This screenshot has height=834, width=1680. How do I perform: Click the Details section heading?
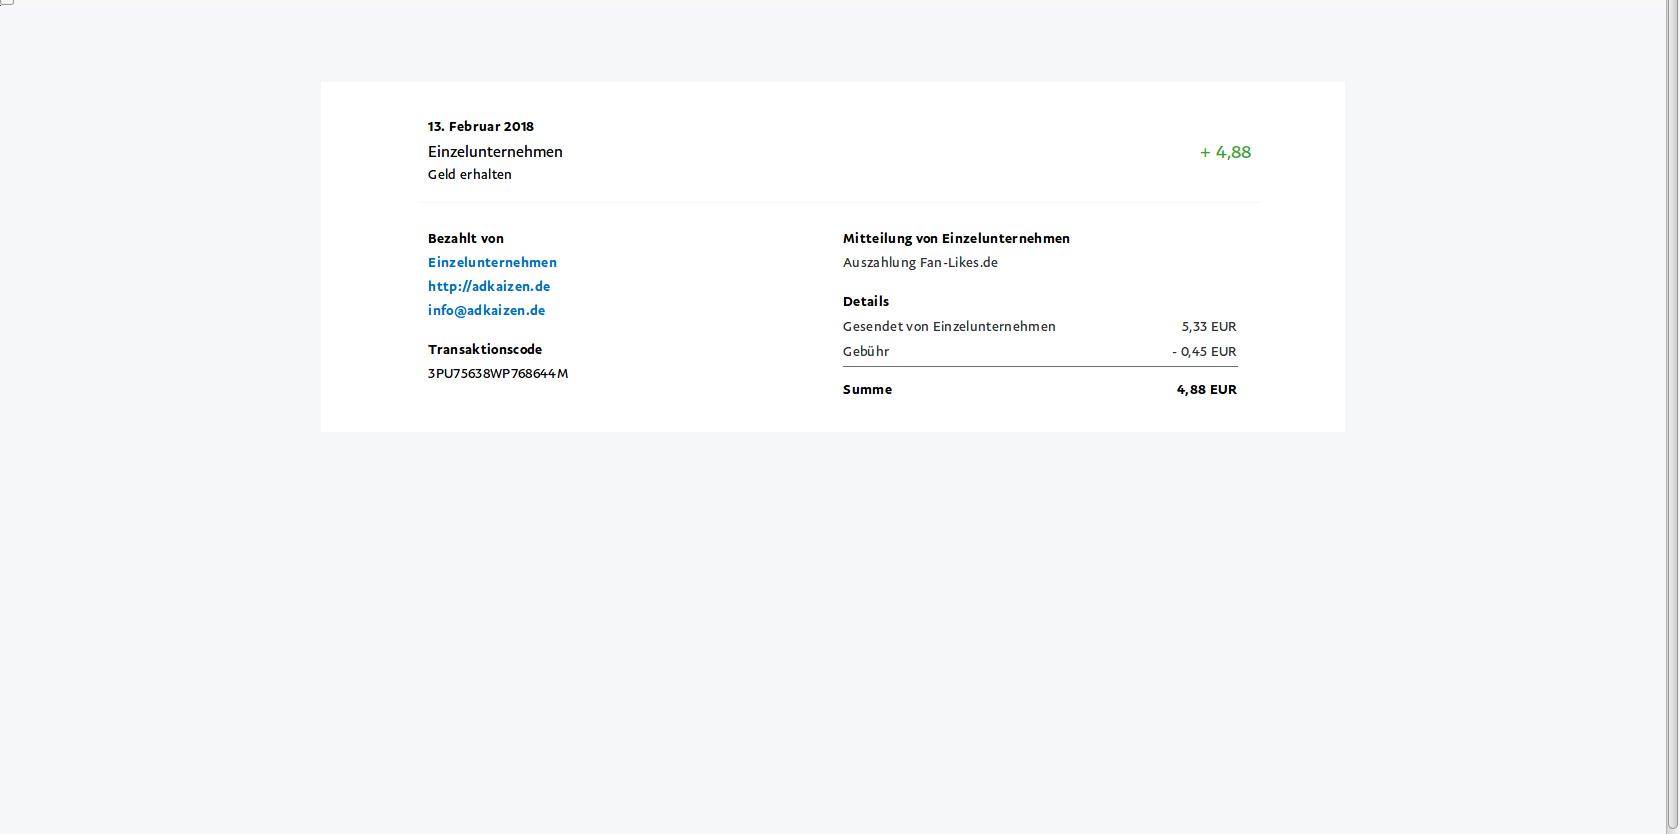865,301
